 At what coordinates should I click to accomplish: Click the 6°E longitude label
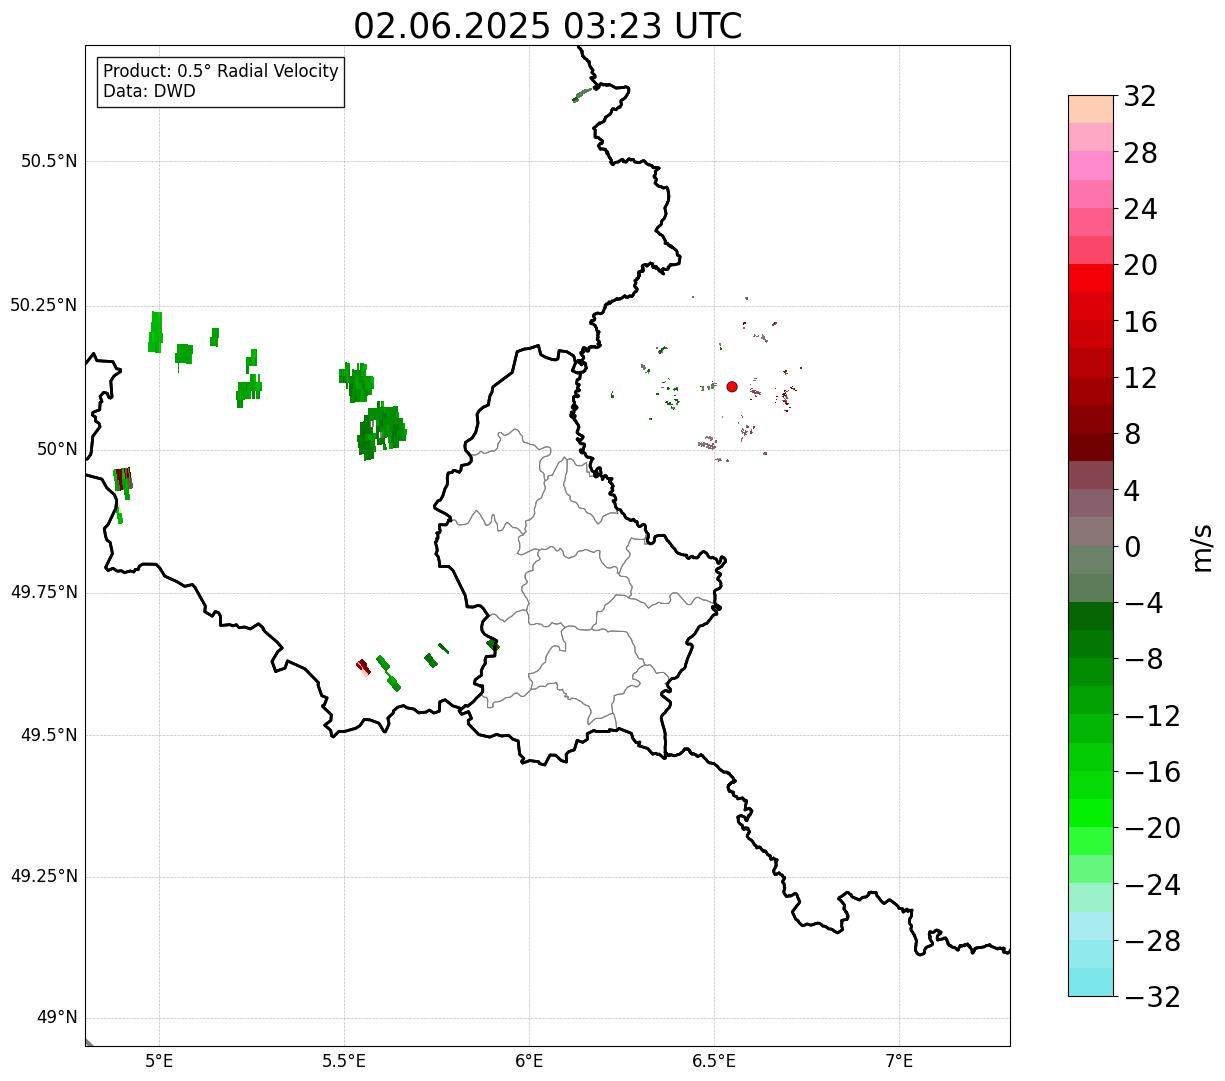529,1061
